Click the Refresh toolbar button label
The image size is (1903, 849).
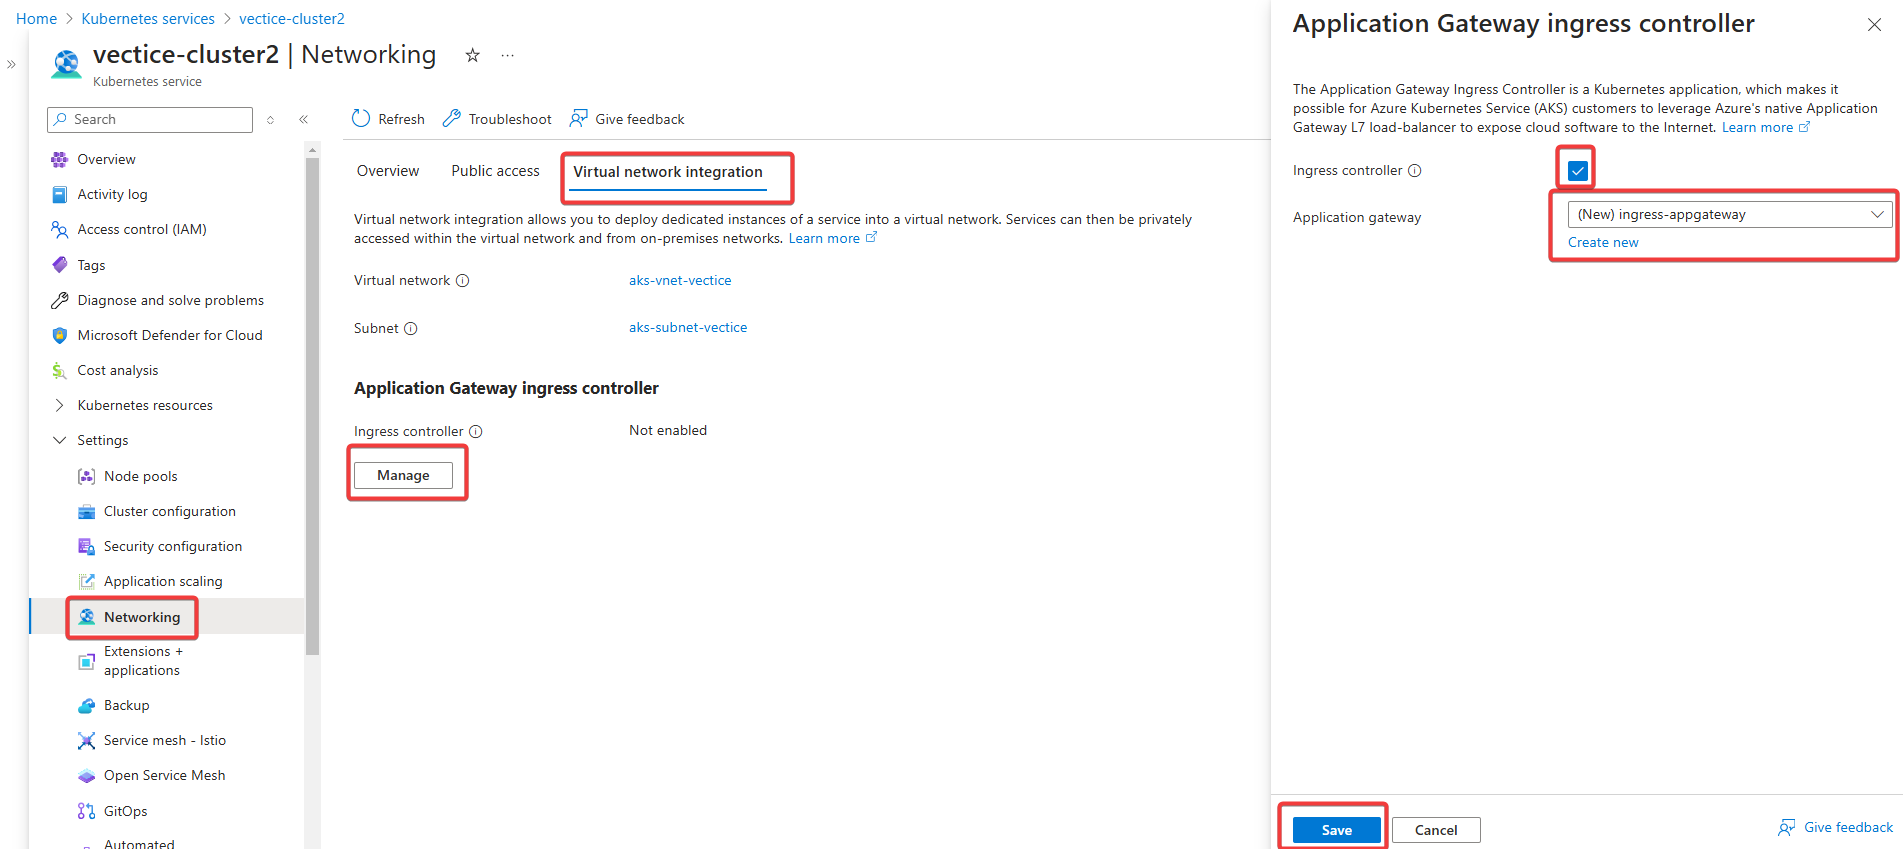401,119
